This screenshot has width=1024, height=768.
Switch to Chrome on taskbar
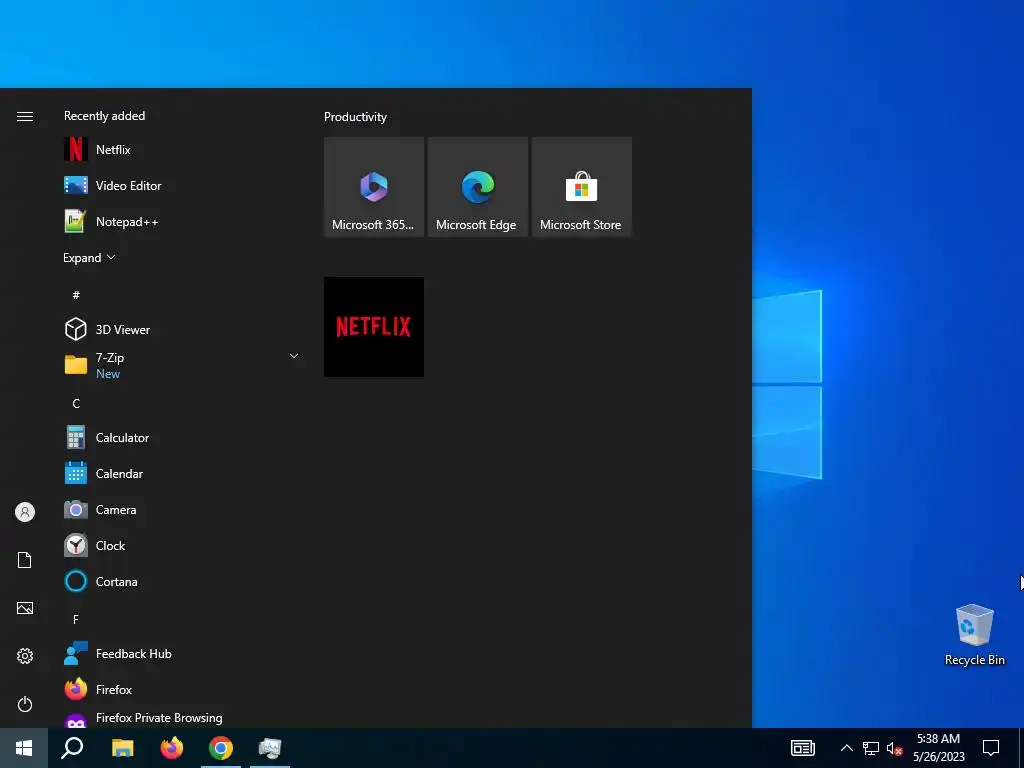point(221,748)
